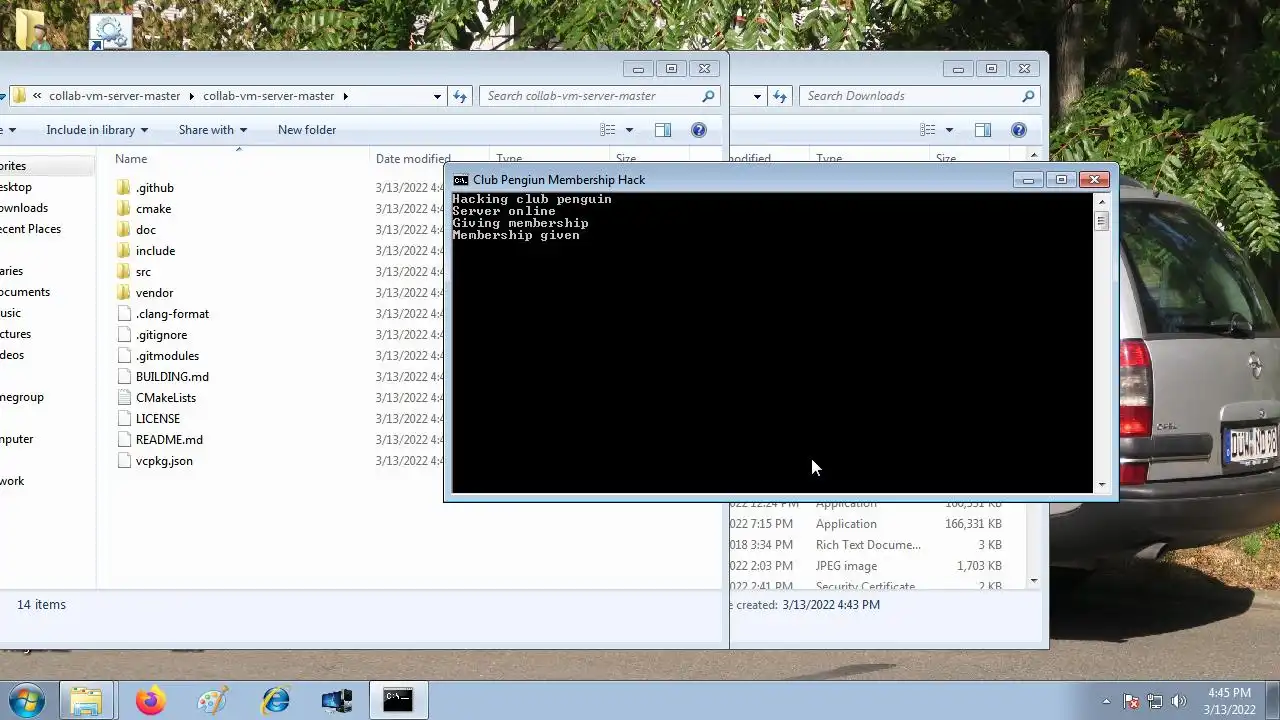Viewport: 1280px width, 720px height.
Task: Switch to command prompt taskbar button
Action: (398, 701)
